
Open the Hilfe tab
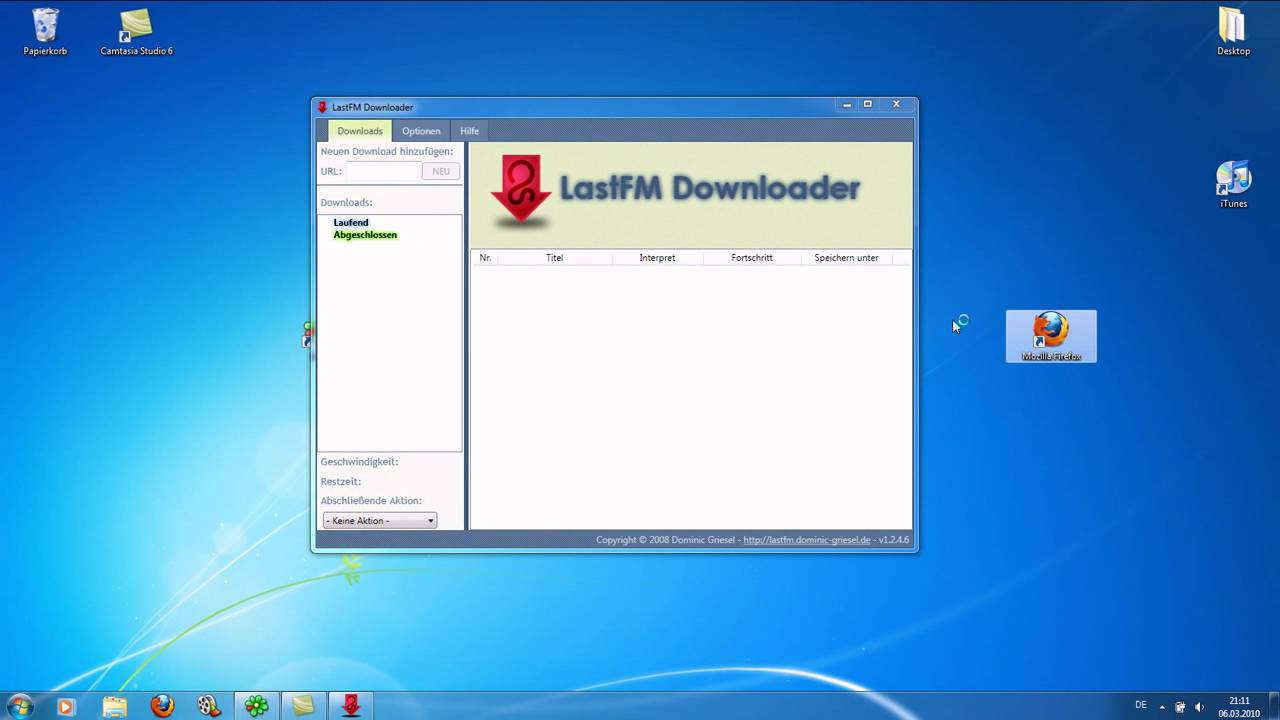(469, 131)
